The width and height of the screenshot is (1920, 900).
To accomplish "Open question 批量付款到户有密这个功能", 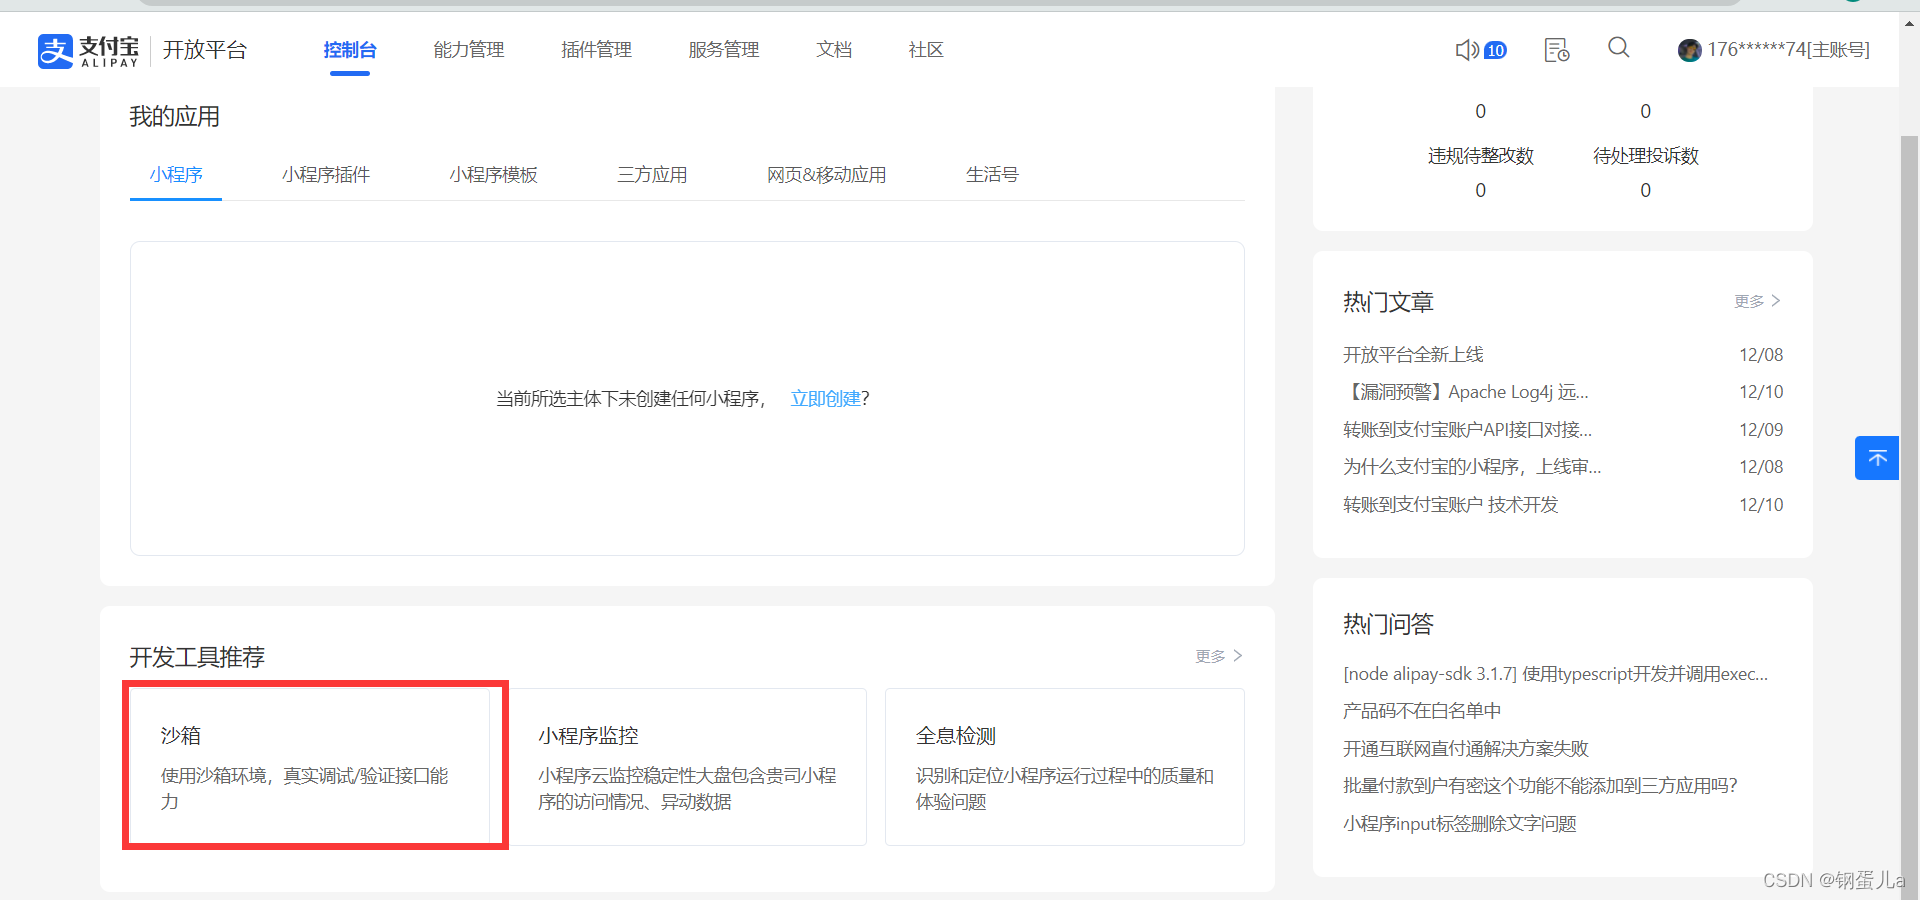I will click(x=1540, y=786).
